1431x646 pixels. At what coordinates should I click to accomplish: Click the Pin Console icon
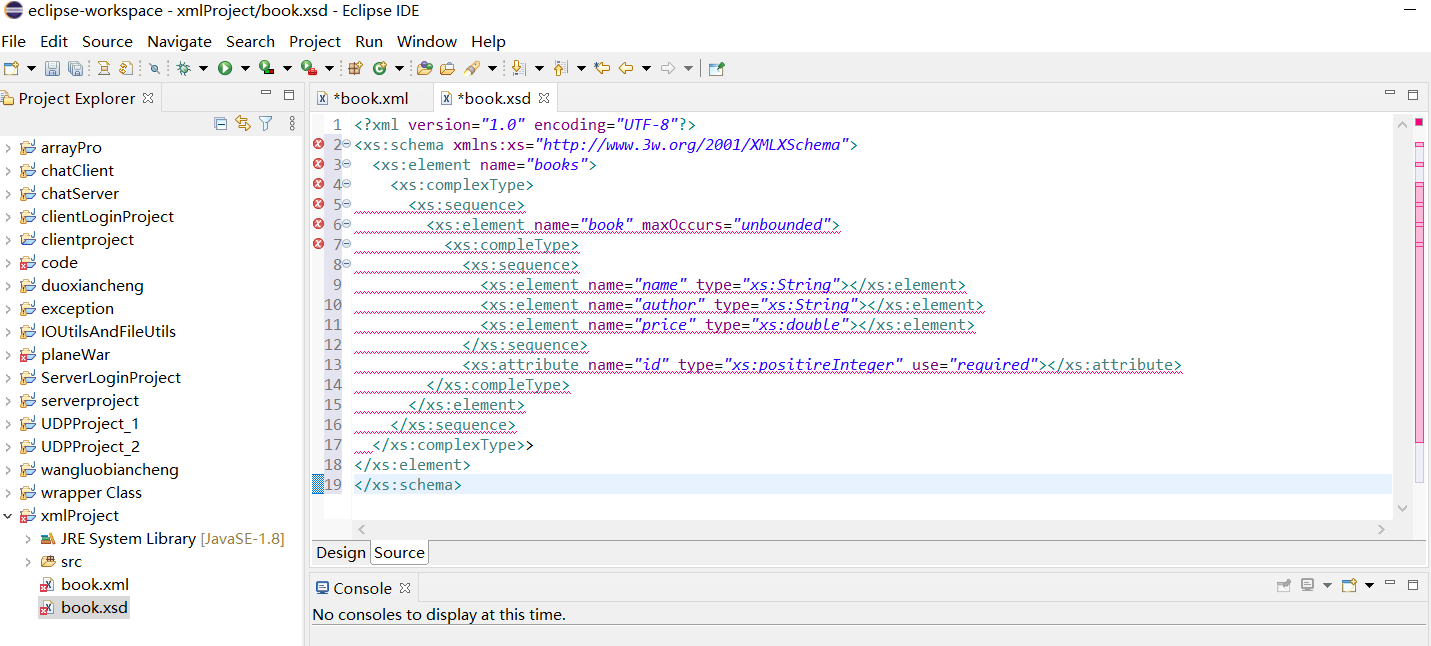point(1284,586)
